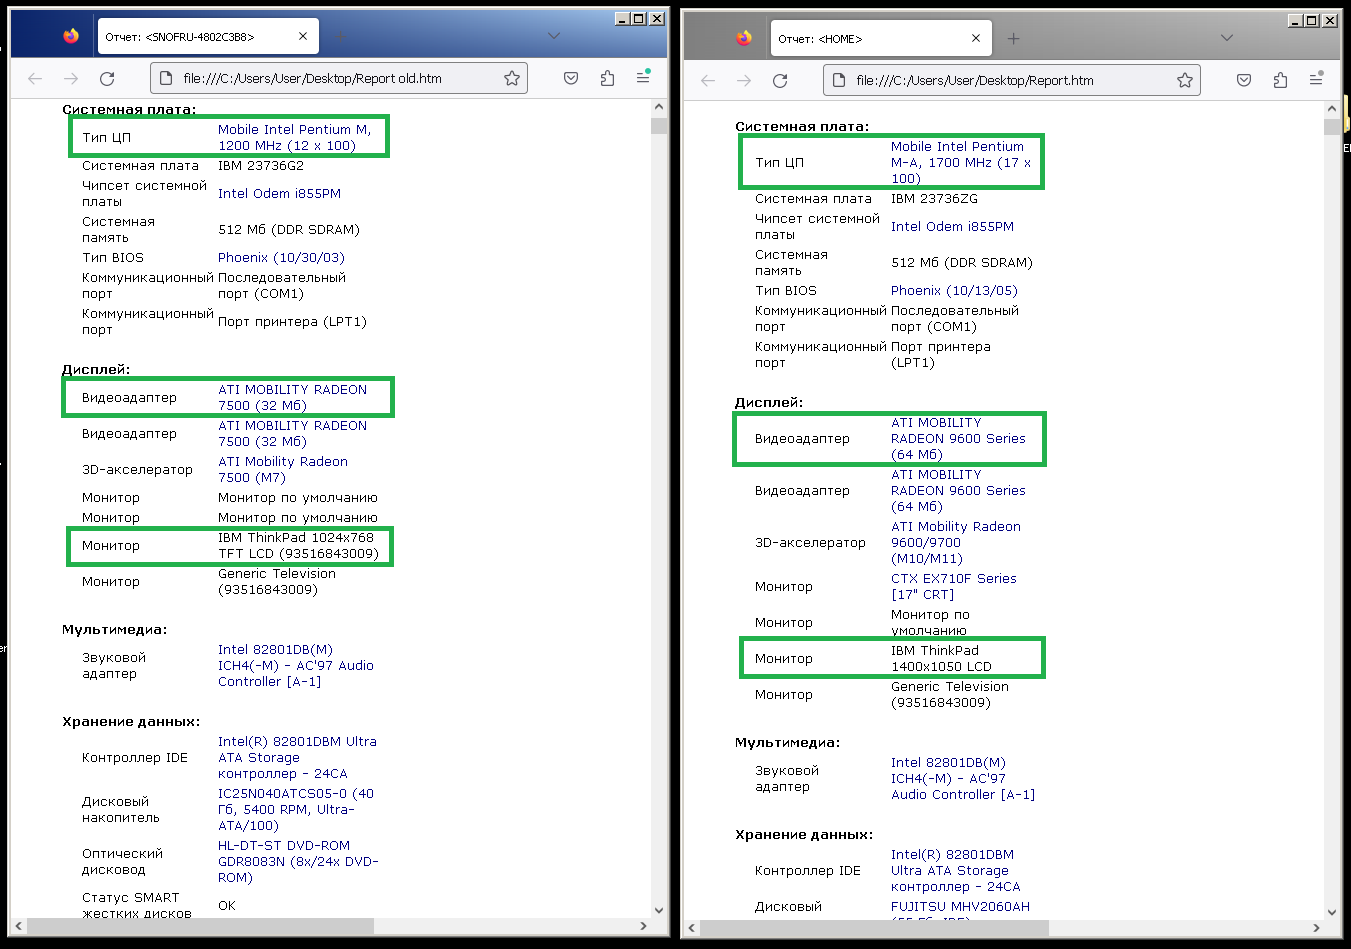Click Firefox logo in SNOFRU-4802C3B8 window
The height and width of the screenshot is (949, 1351).
(70, 36)
